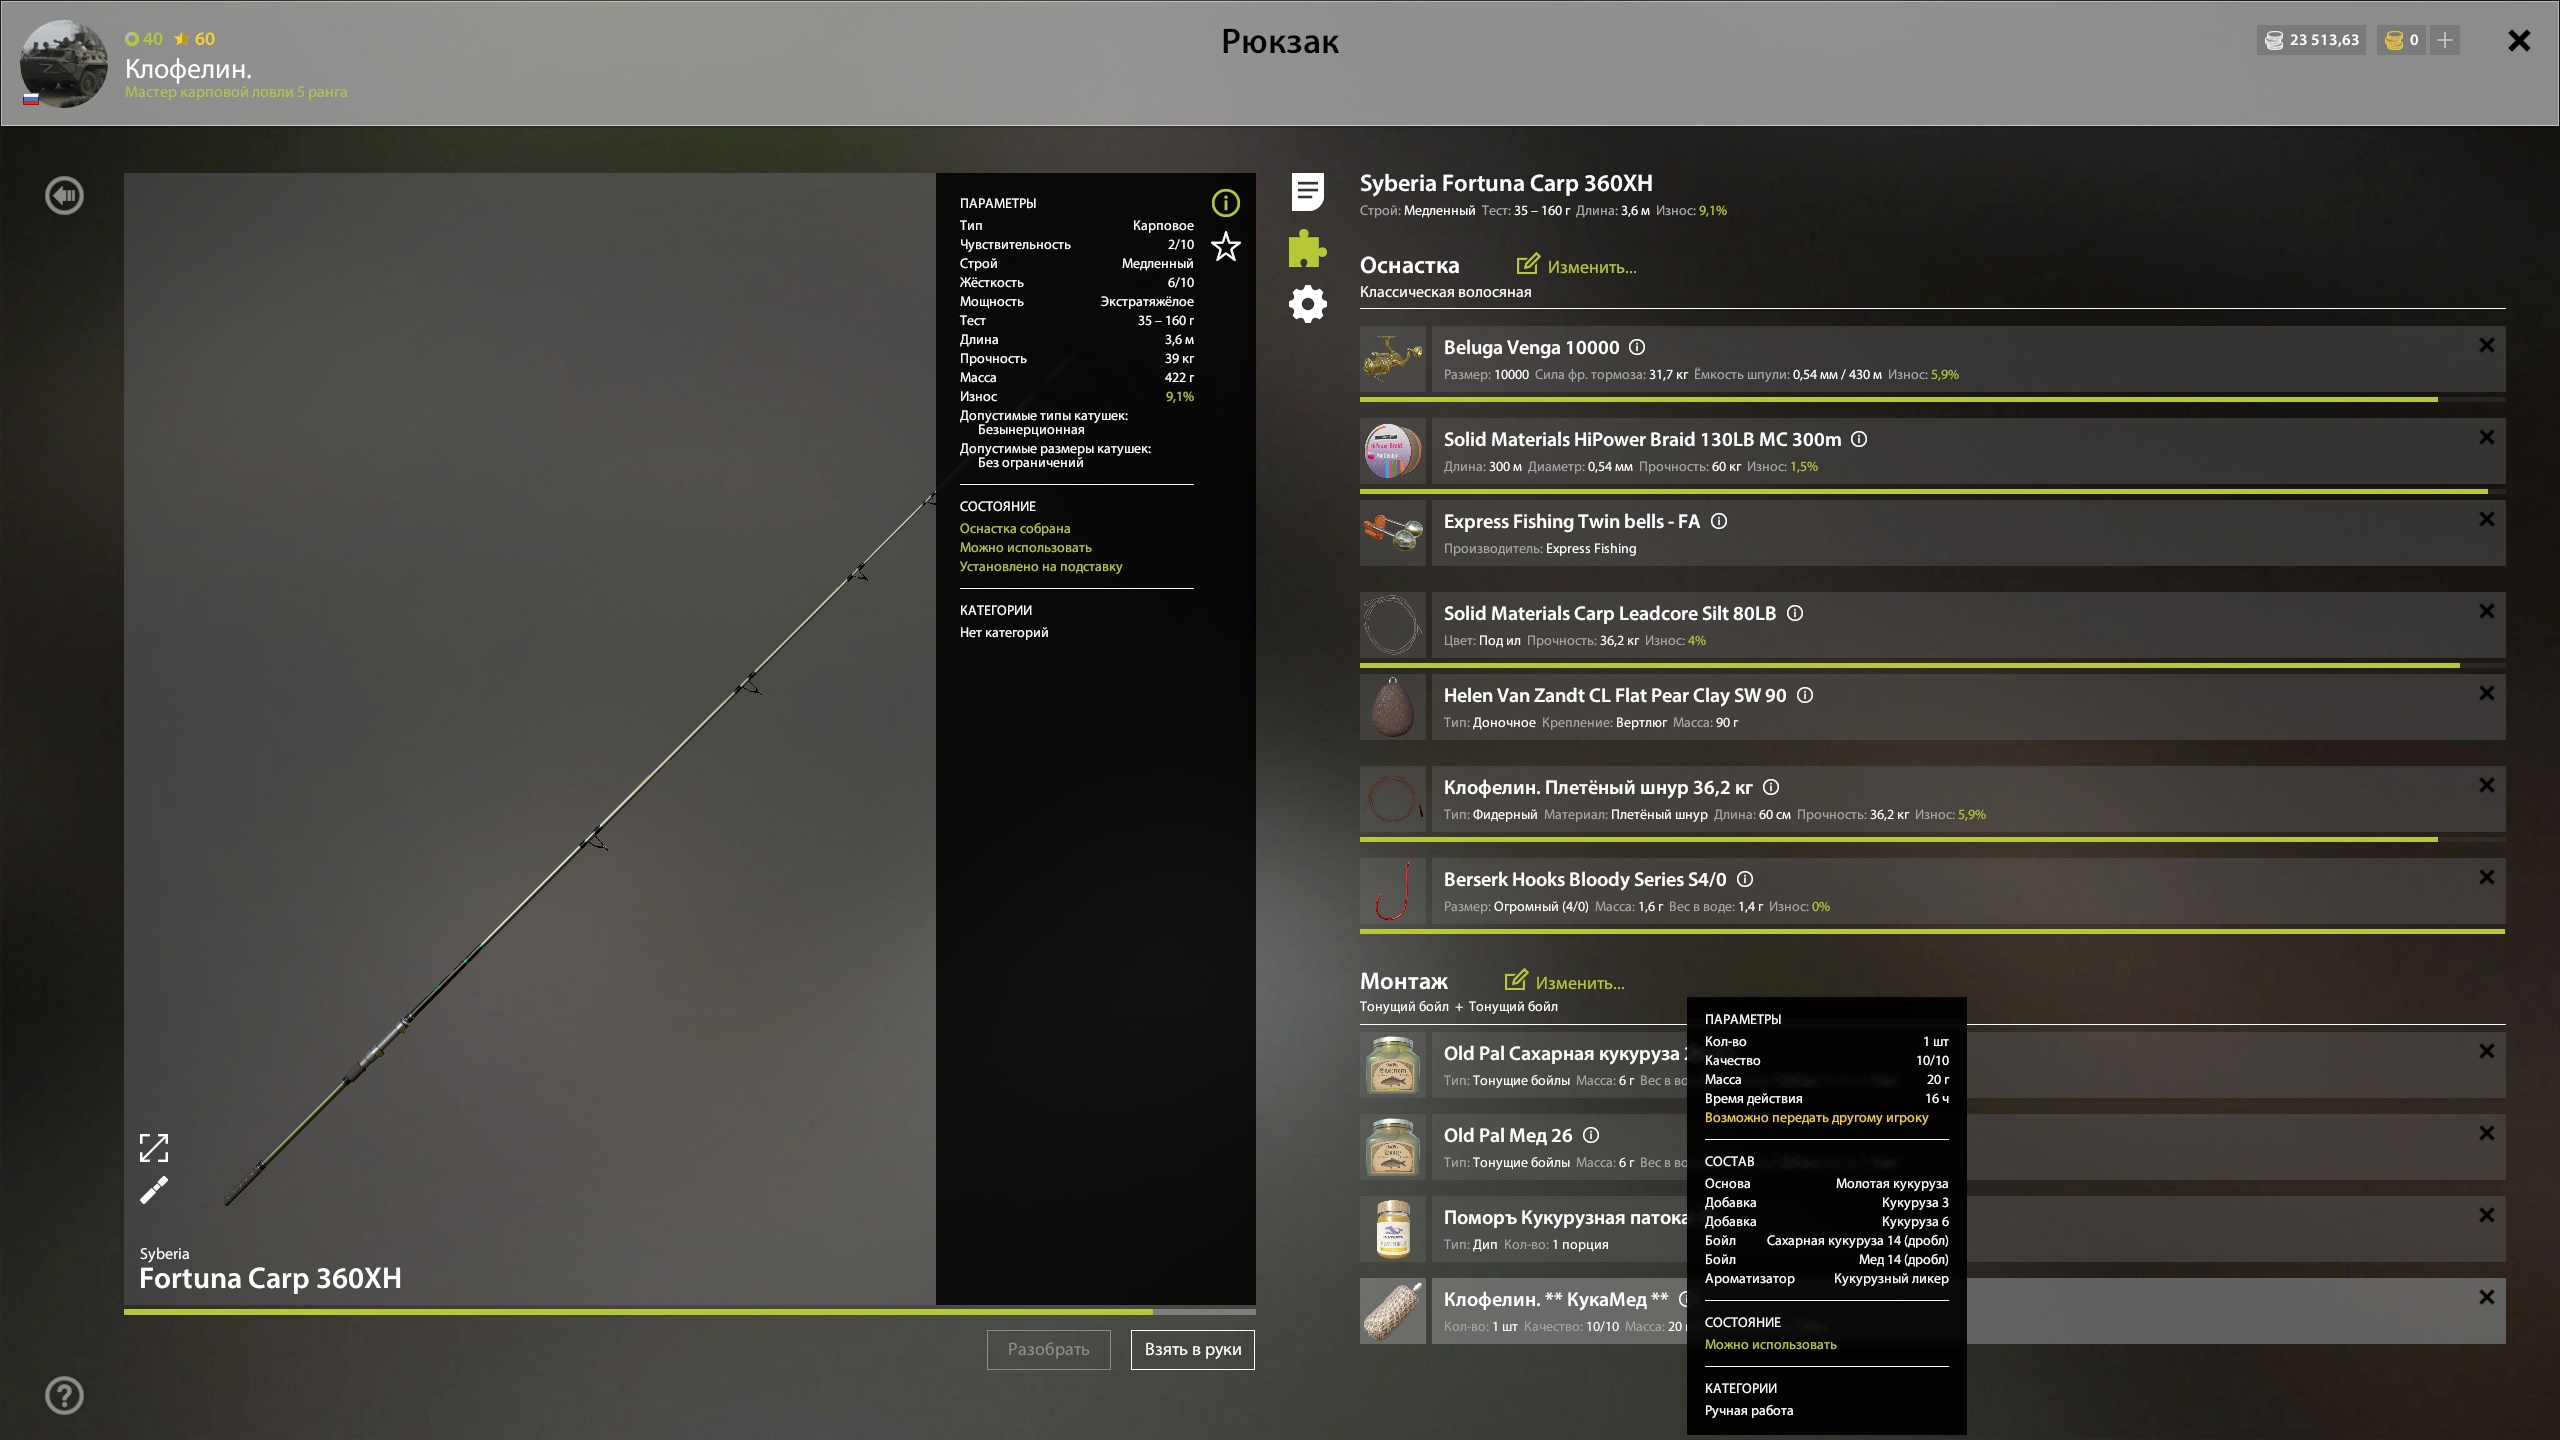Click the silver balance 23 513,63
The height and width of the screenshot is (1440, 2560).
(2311, 40)
